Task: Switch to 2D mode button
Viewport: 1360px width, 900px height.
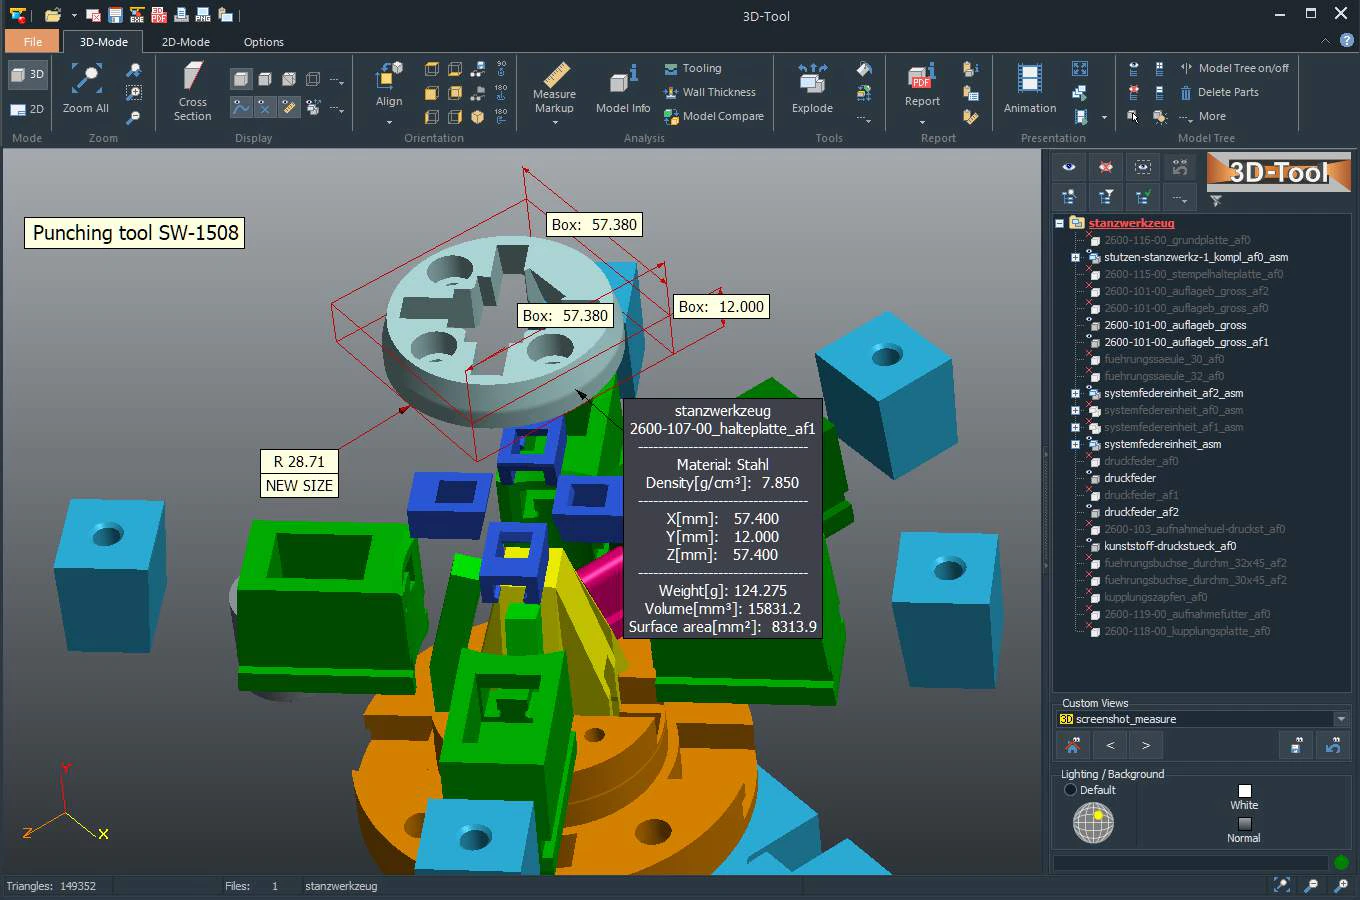Action: point(27,109)
